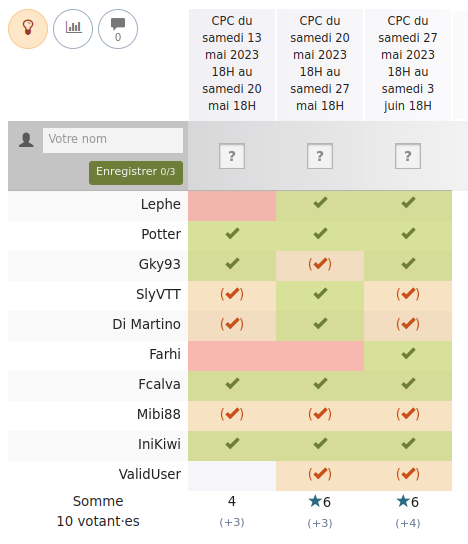Toggle the vote box for samedi 20 mai

click(320, 156)
